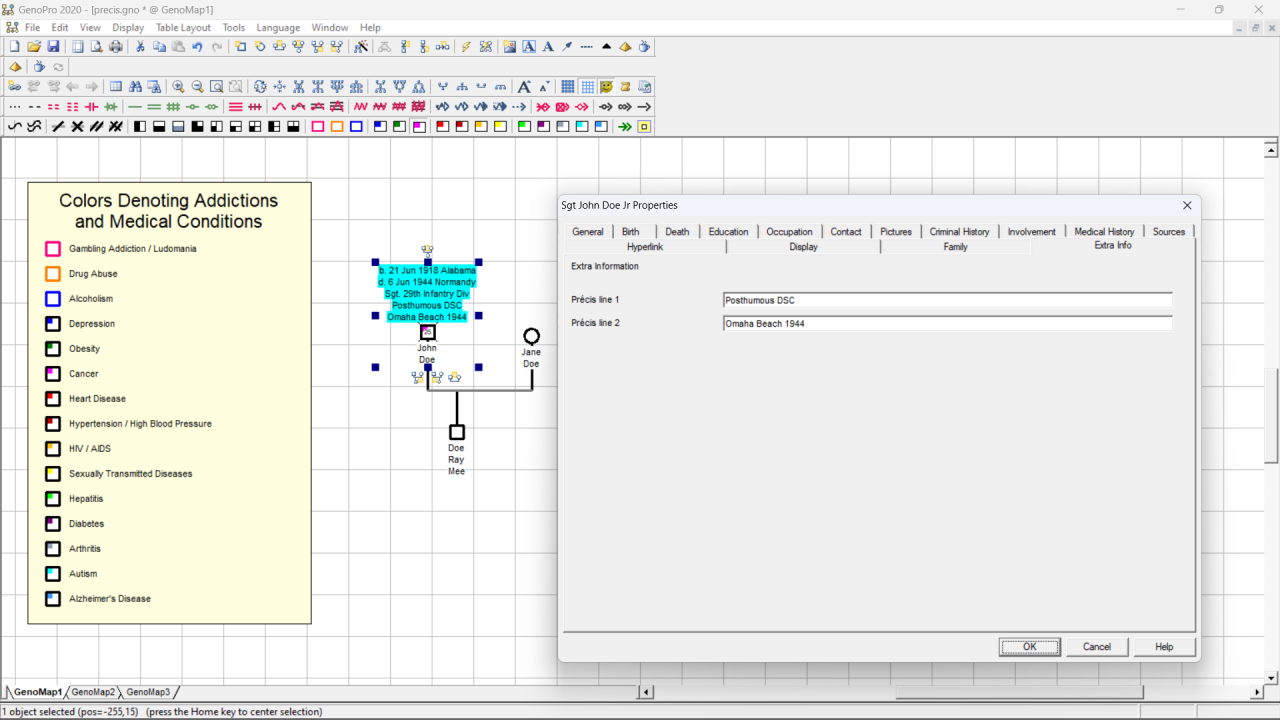Screen dimensions: 1280x720
Task: Apply the orange Drug Abuse toolbar swatch
Action: coord(337,127)
